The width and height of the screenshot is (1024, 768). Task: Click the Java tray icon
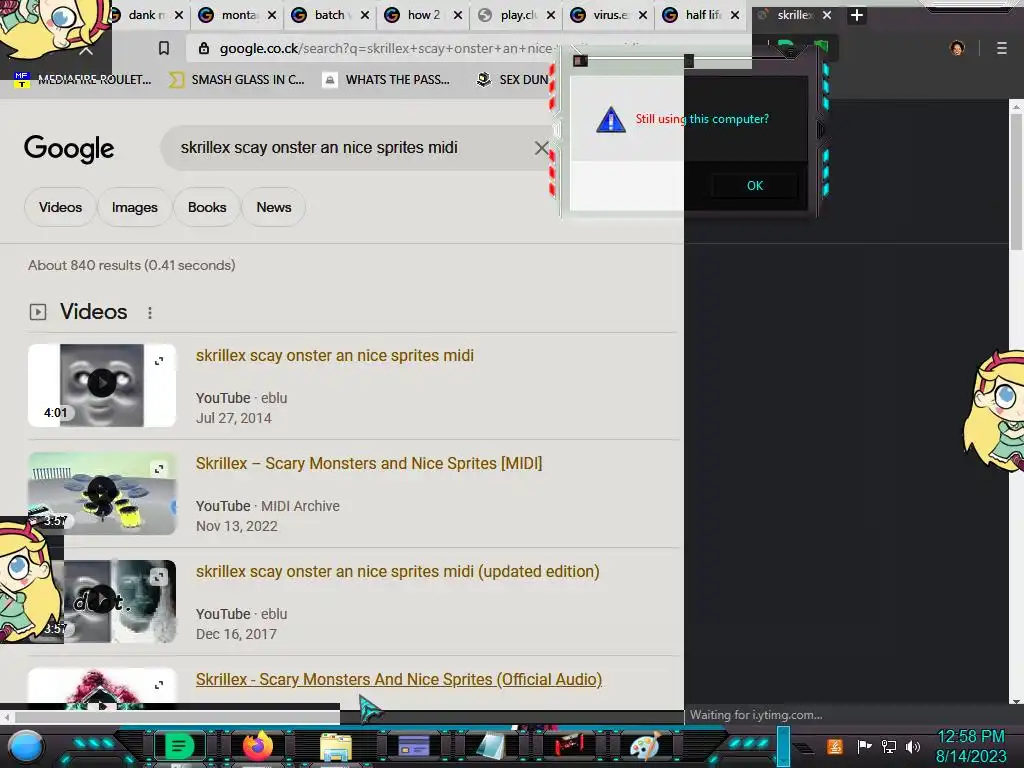834,746
